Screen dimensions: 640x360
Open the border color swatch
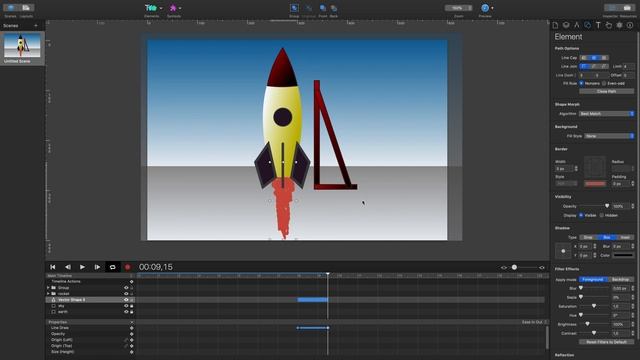(596, 184)
